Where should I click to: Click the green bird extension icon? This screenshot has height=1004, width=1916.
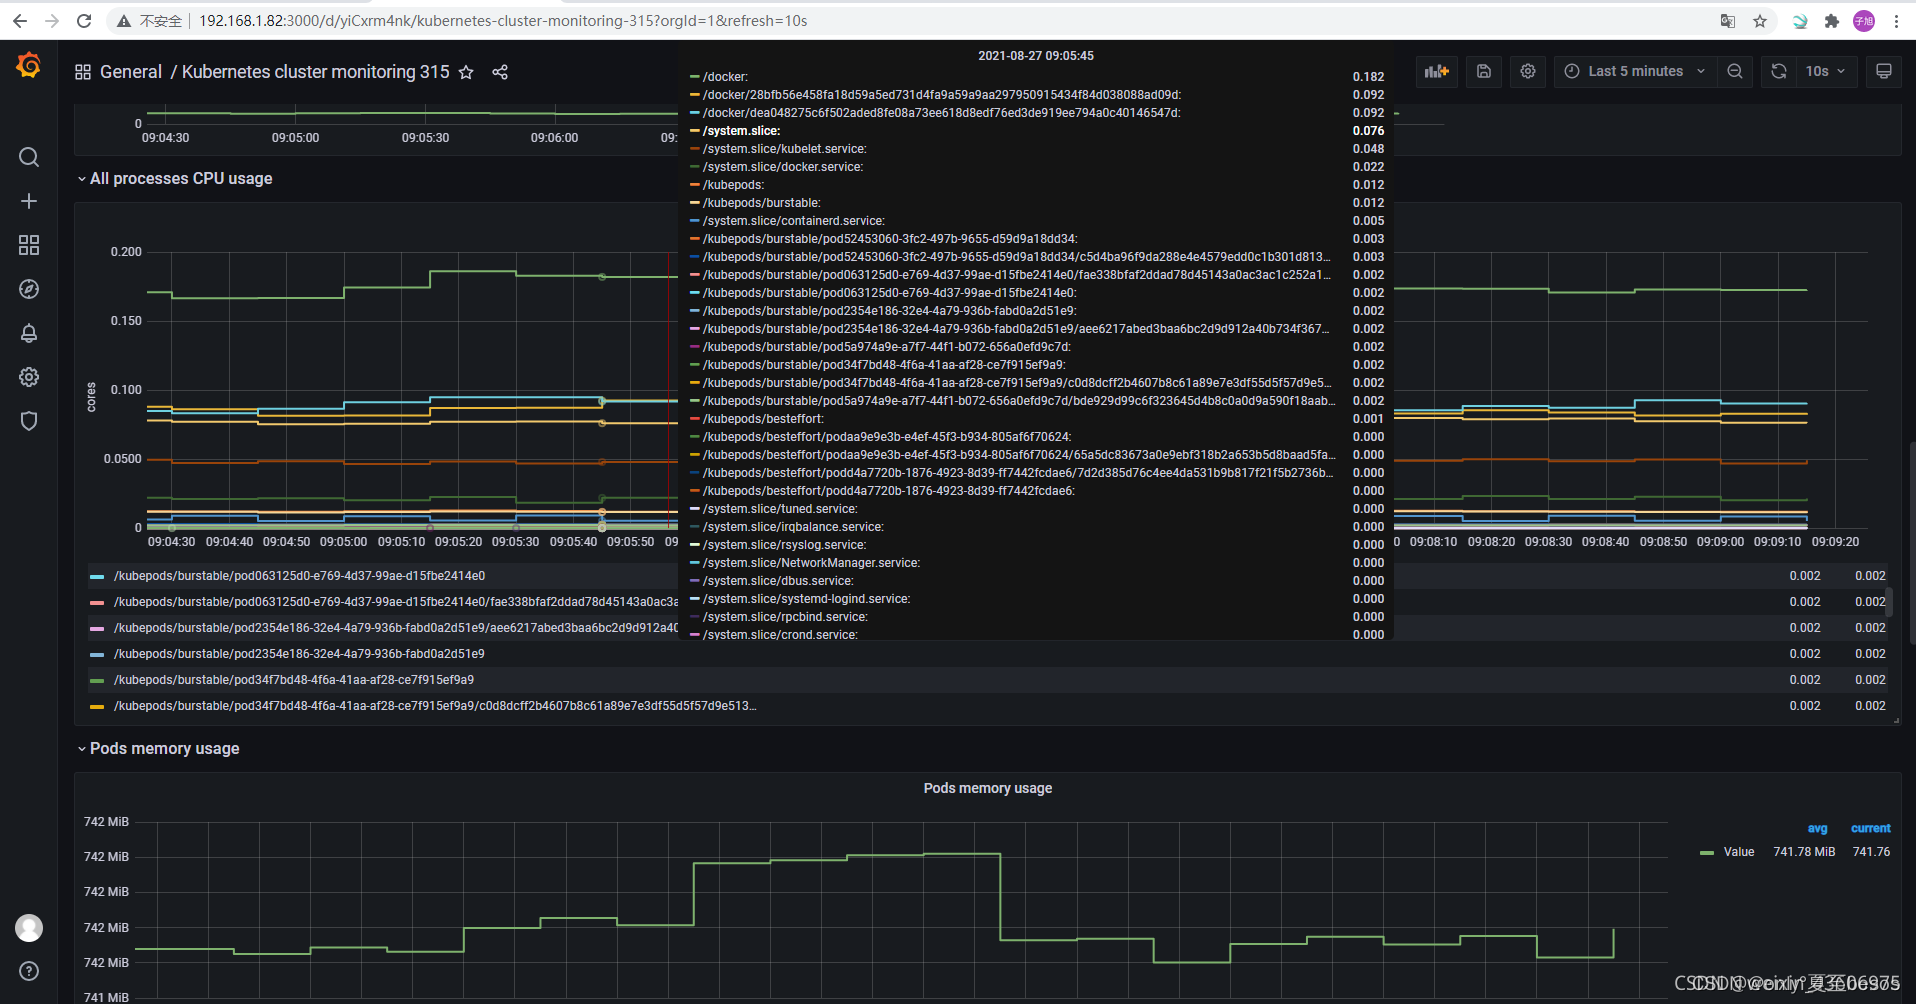click(x=1800, y=21)
